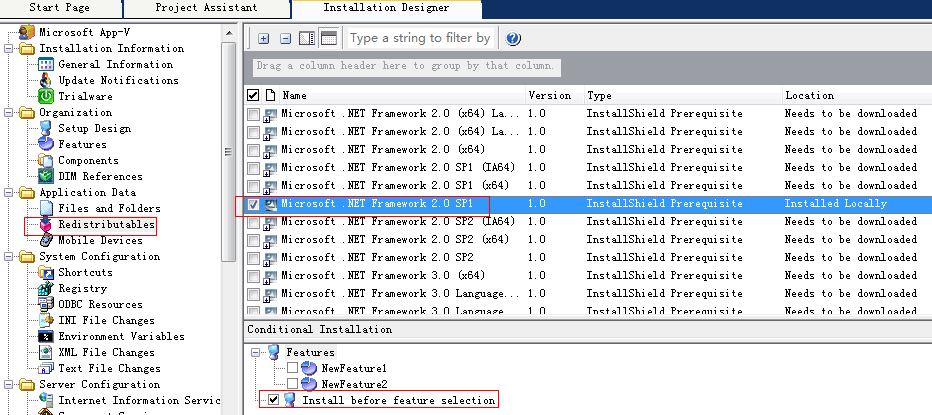Open the Registry view icon
Image resolution: width=932 pixels, height=415 pixels.
click(46, 288)
